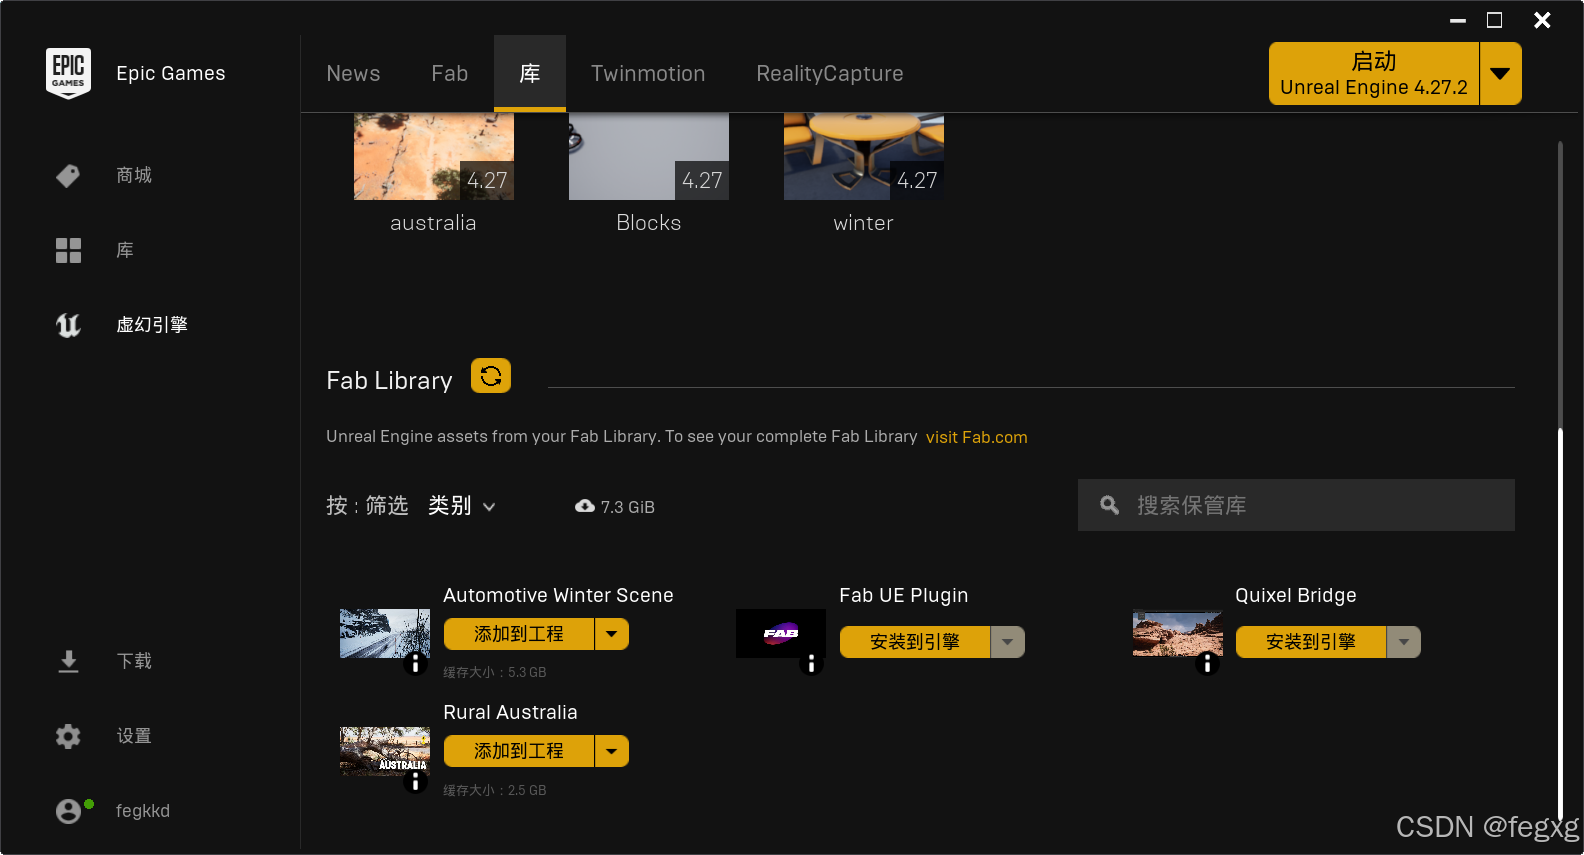Click the Epic Games logo icon

(68, 73)
